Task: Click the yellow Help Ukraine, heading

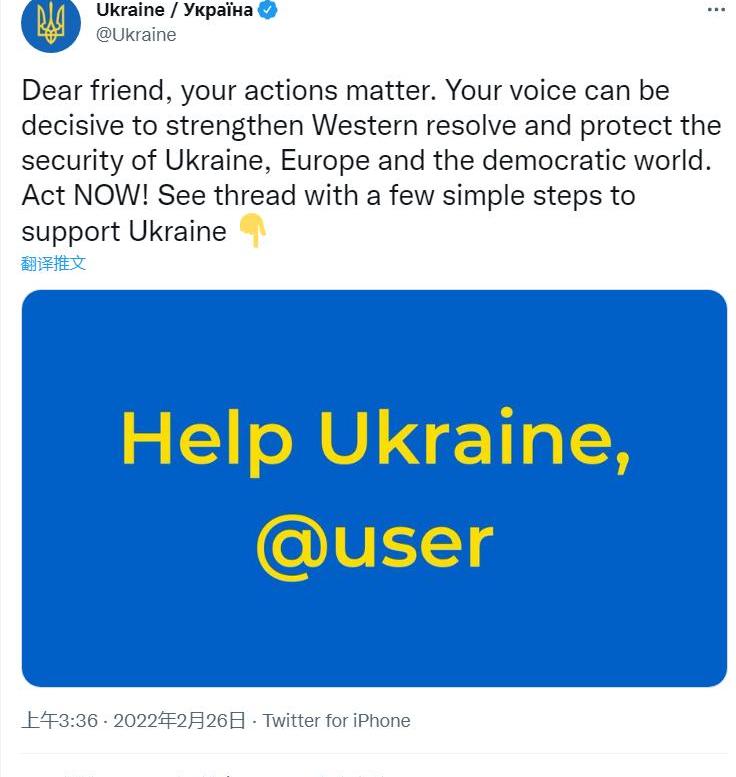Action: (376, 442)
